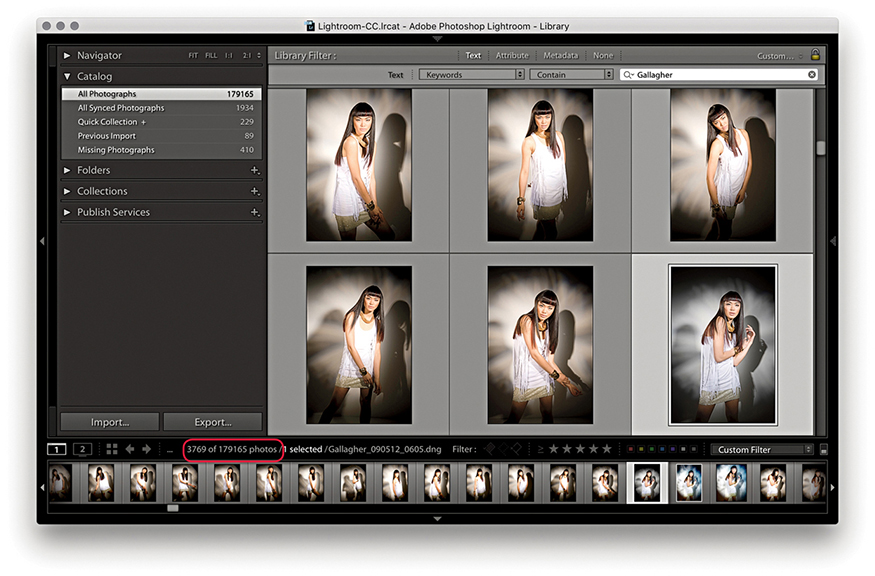Go back with the left arrow icon
Image resolution: width=875 pixels, height=576 pixels.
click(130, 450)
